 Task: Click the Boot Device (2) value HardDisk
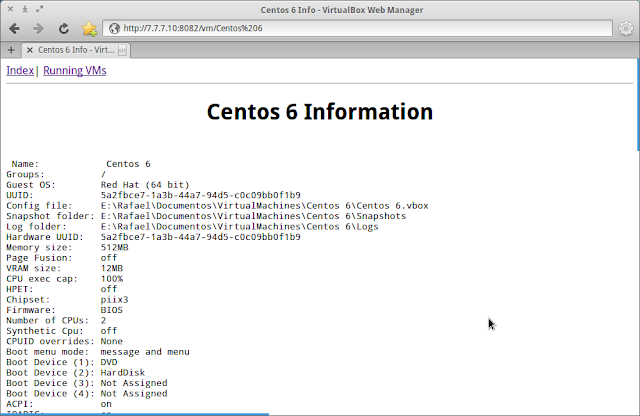(x=123, y=373)
